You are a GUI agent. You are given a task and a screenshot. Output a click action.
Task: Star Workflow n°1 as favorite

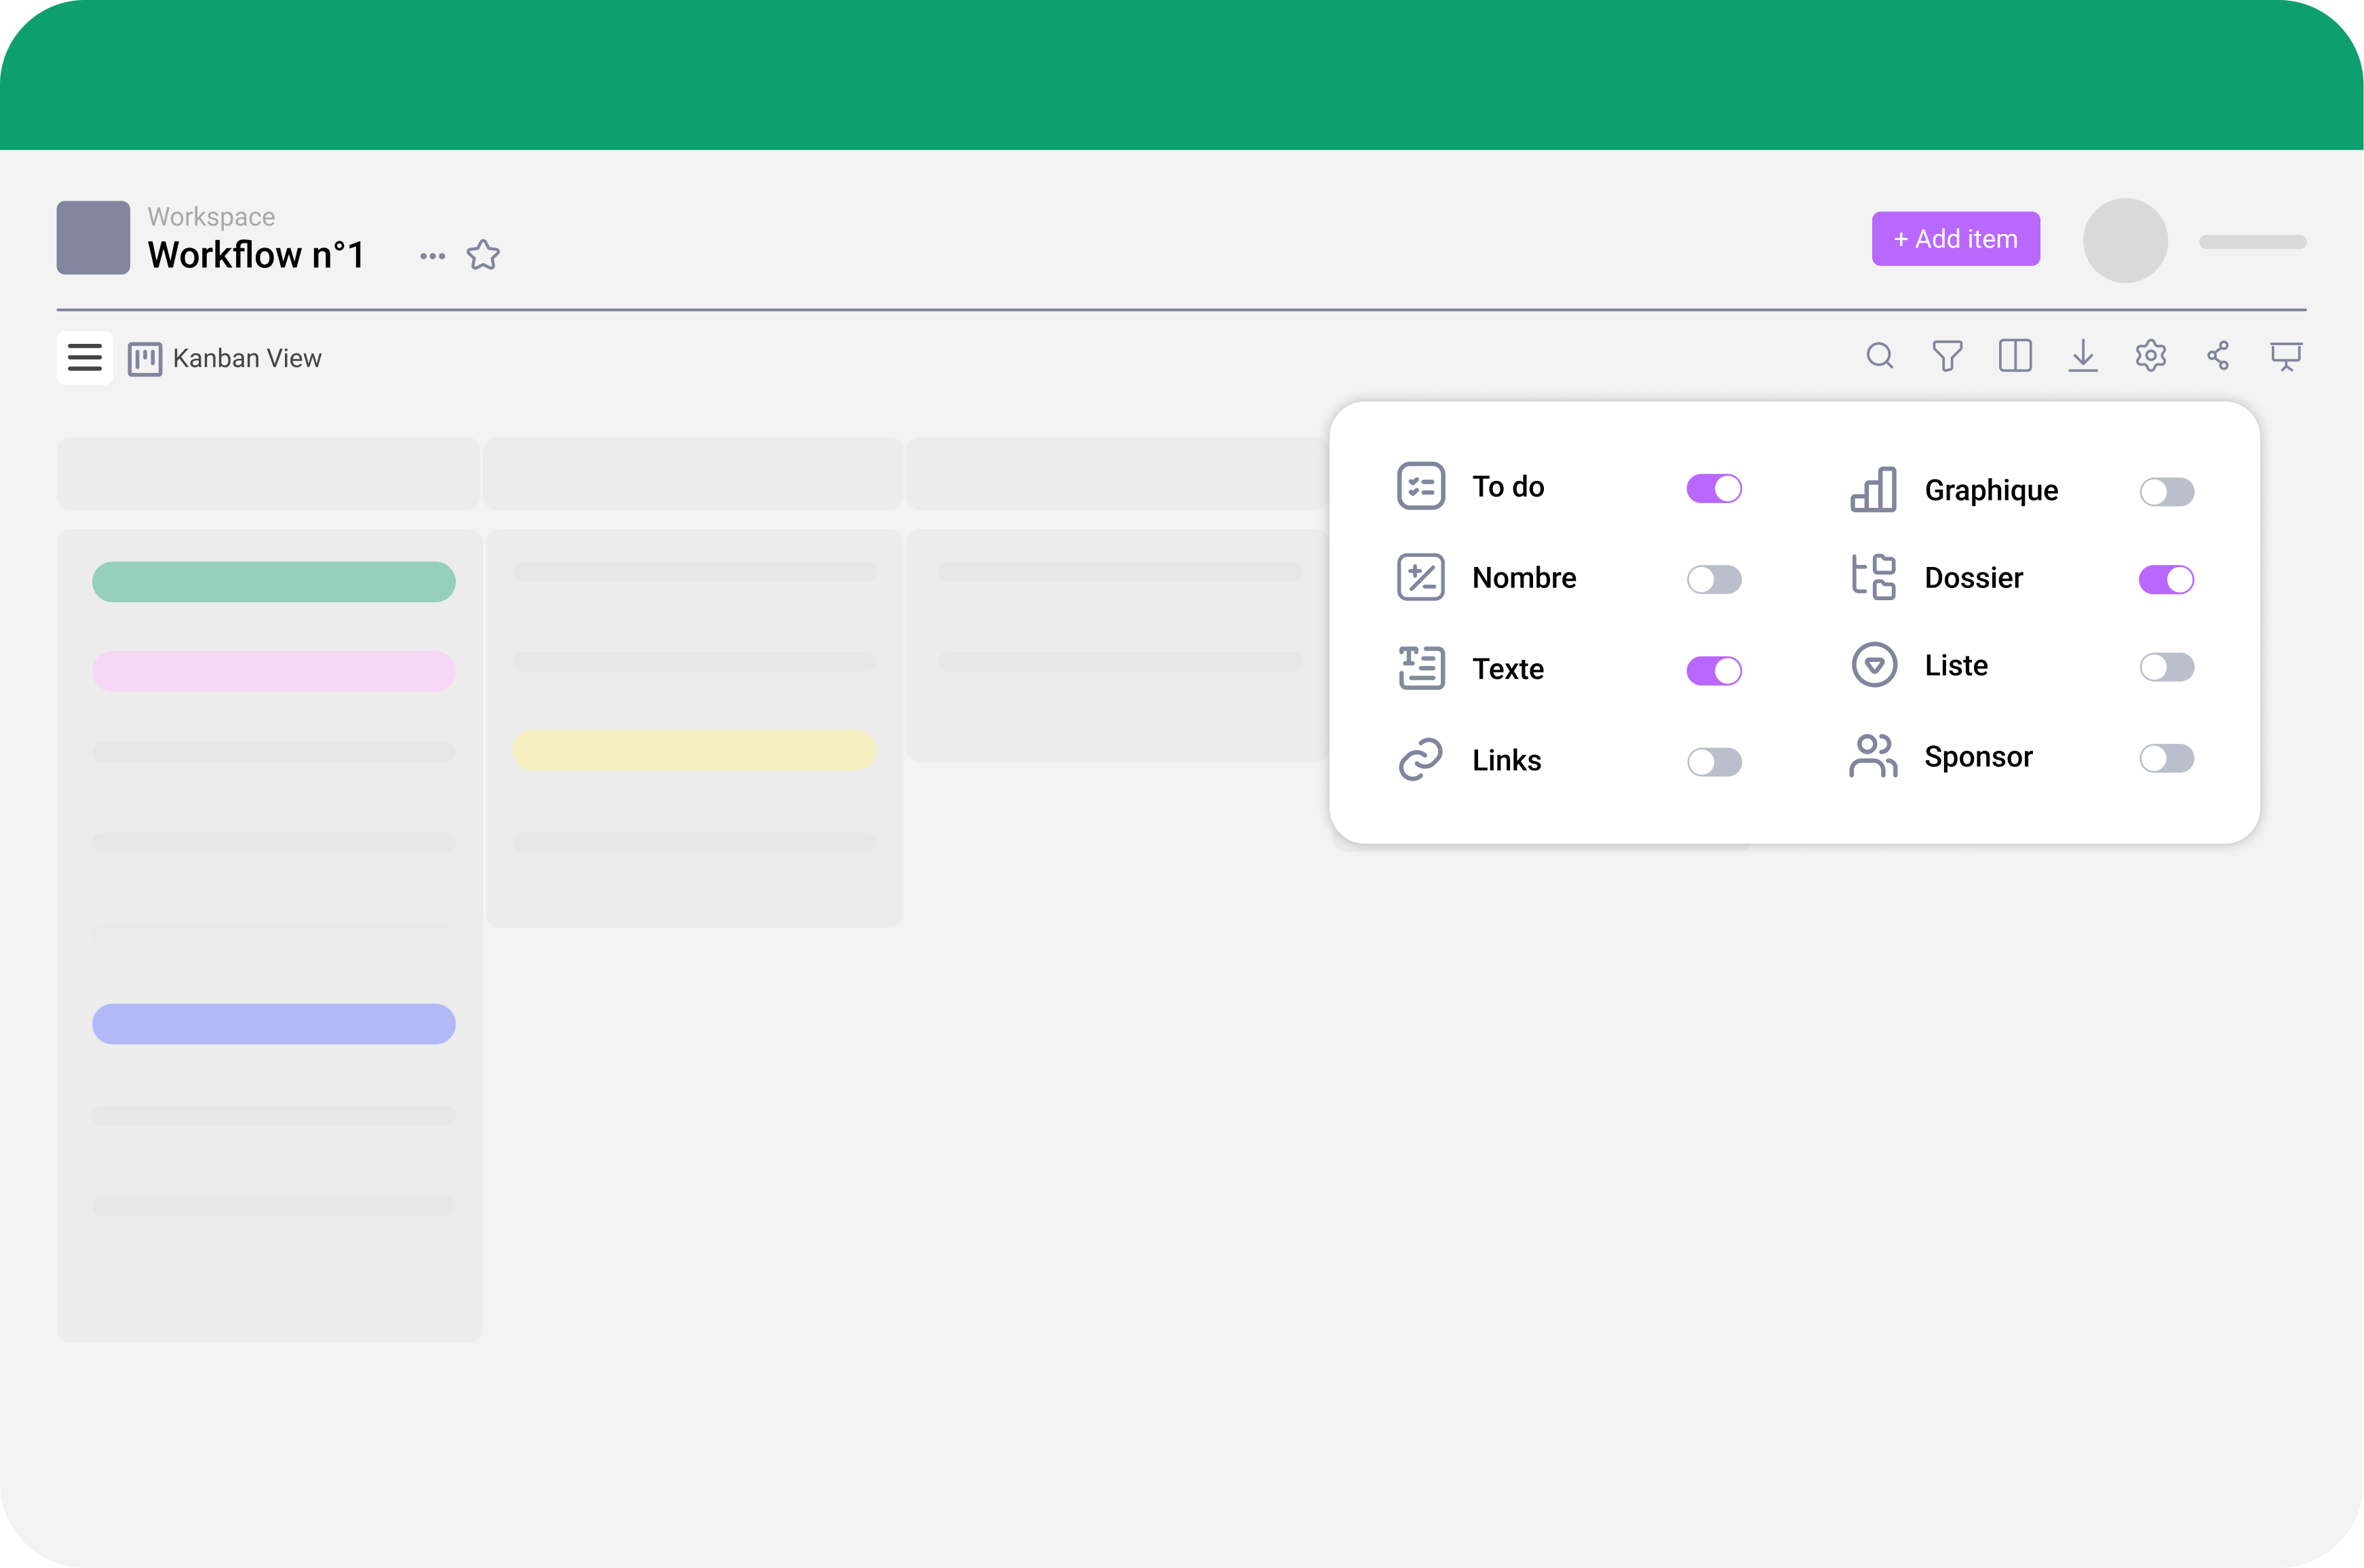point(483,255)
